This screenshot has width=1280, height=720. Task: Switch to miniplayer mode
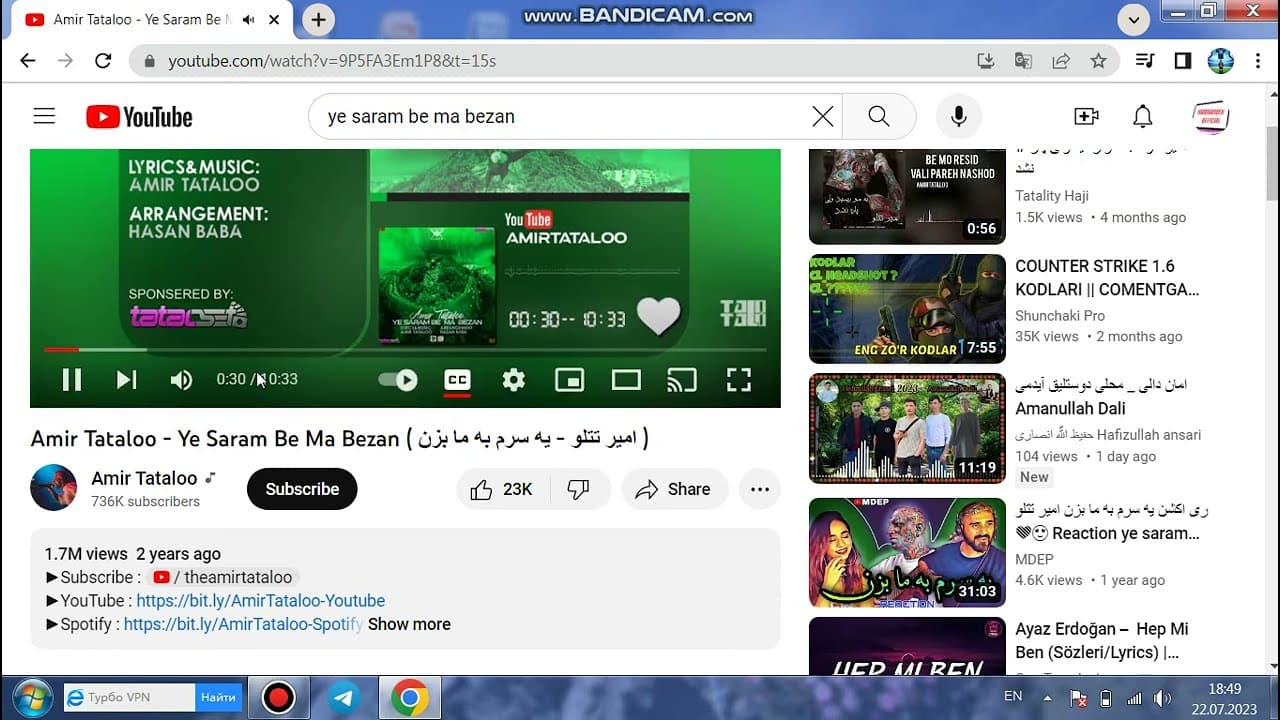tap(569, 379)
